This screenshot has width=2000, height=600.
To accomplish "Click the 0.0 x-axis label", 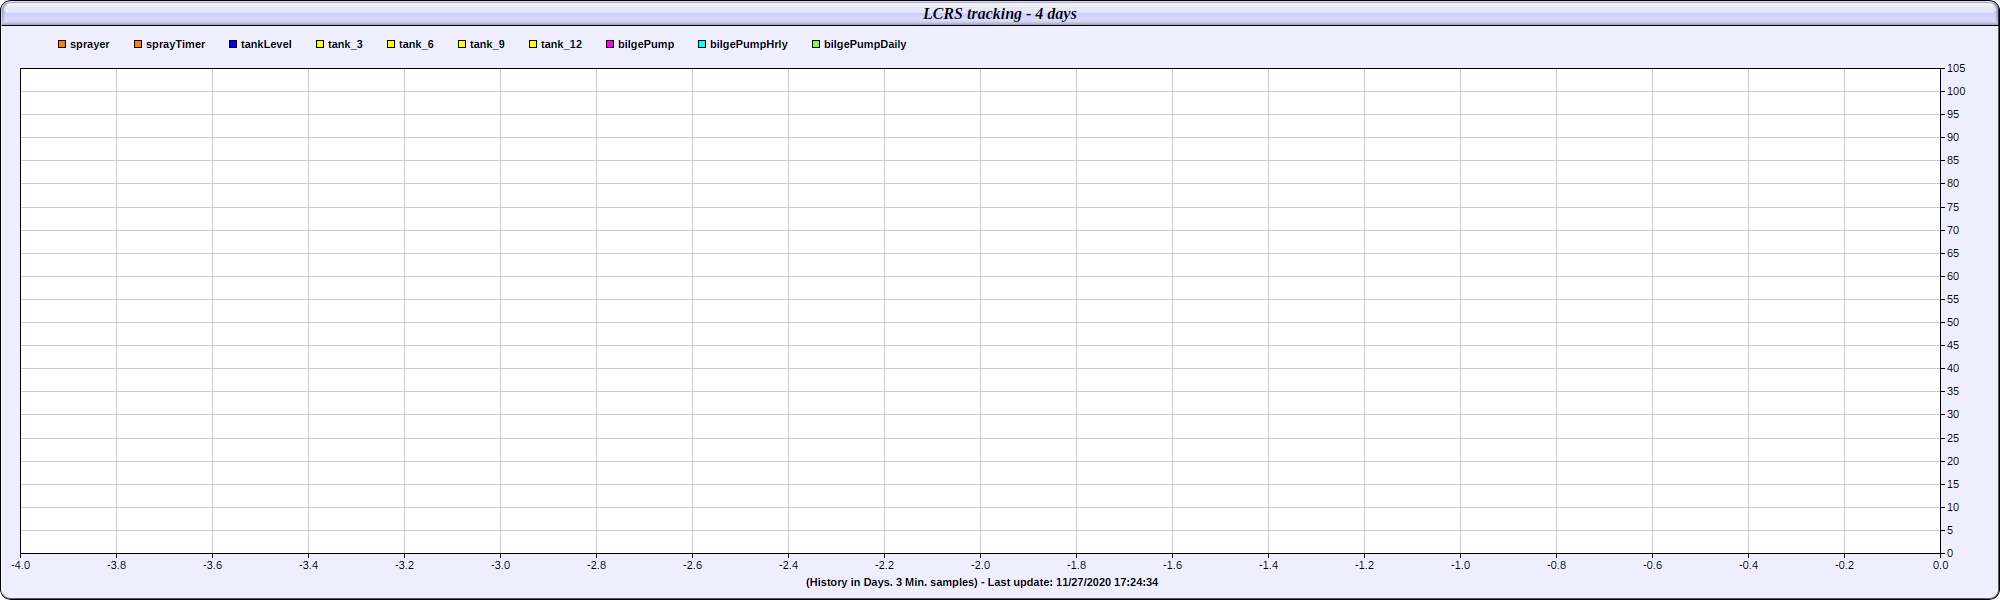I will tap(1940, 565).
